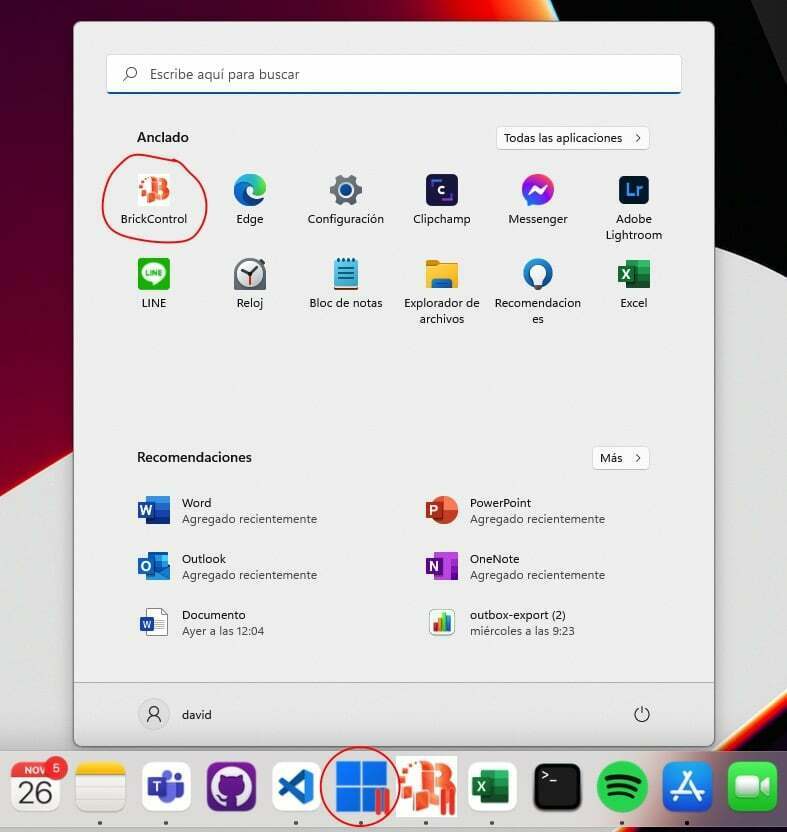Open the Reloj clock app
This screenshot has width=787, height=832.
[x=249, y=284]
